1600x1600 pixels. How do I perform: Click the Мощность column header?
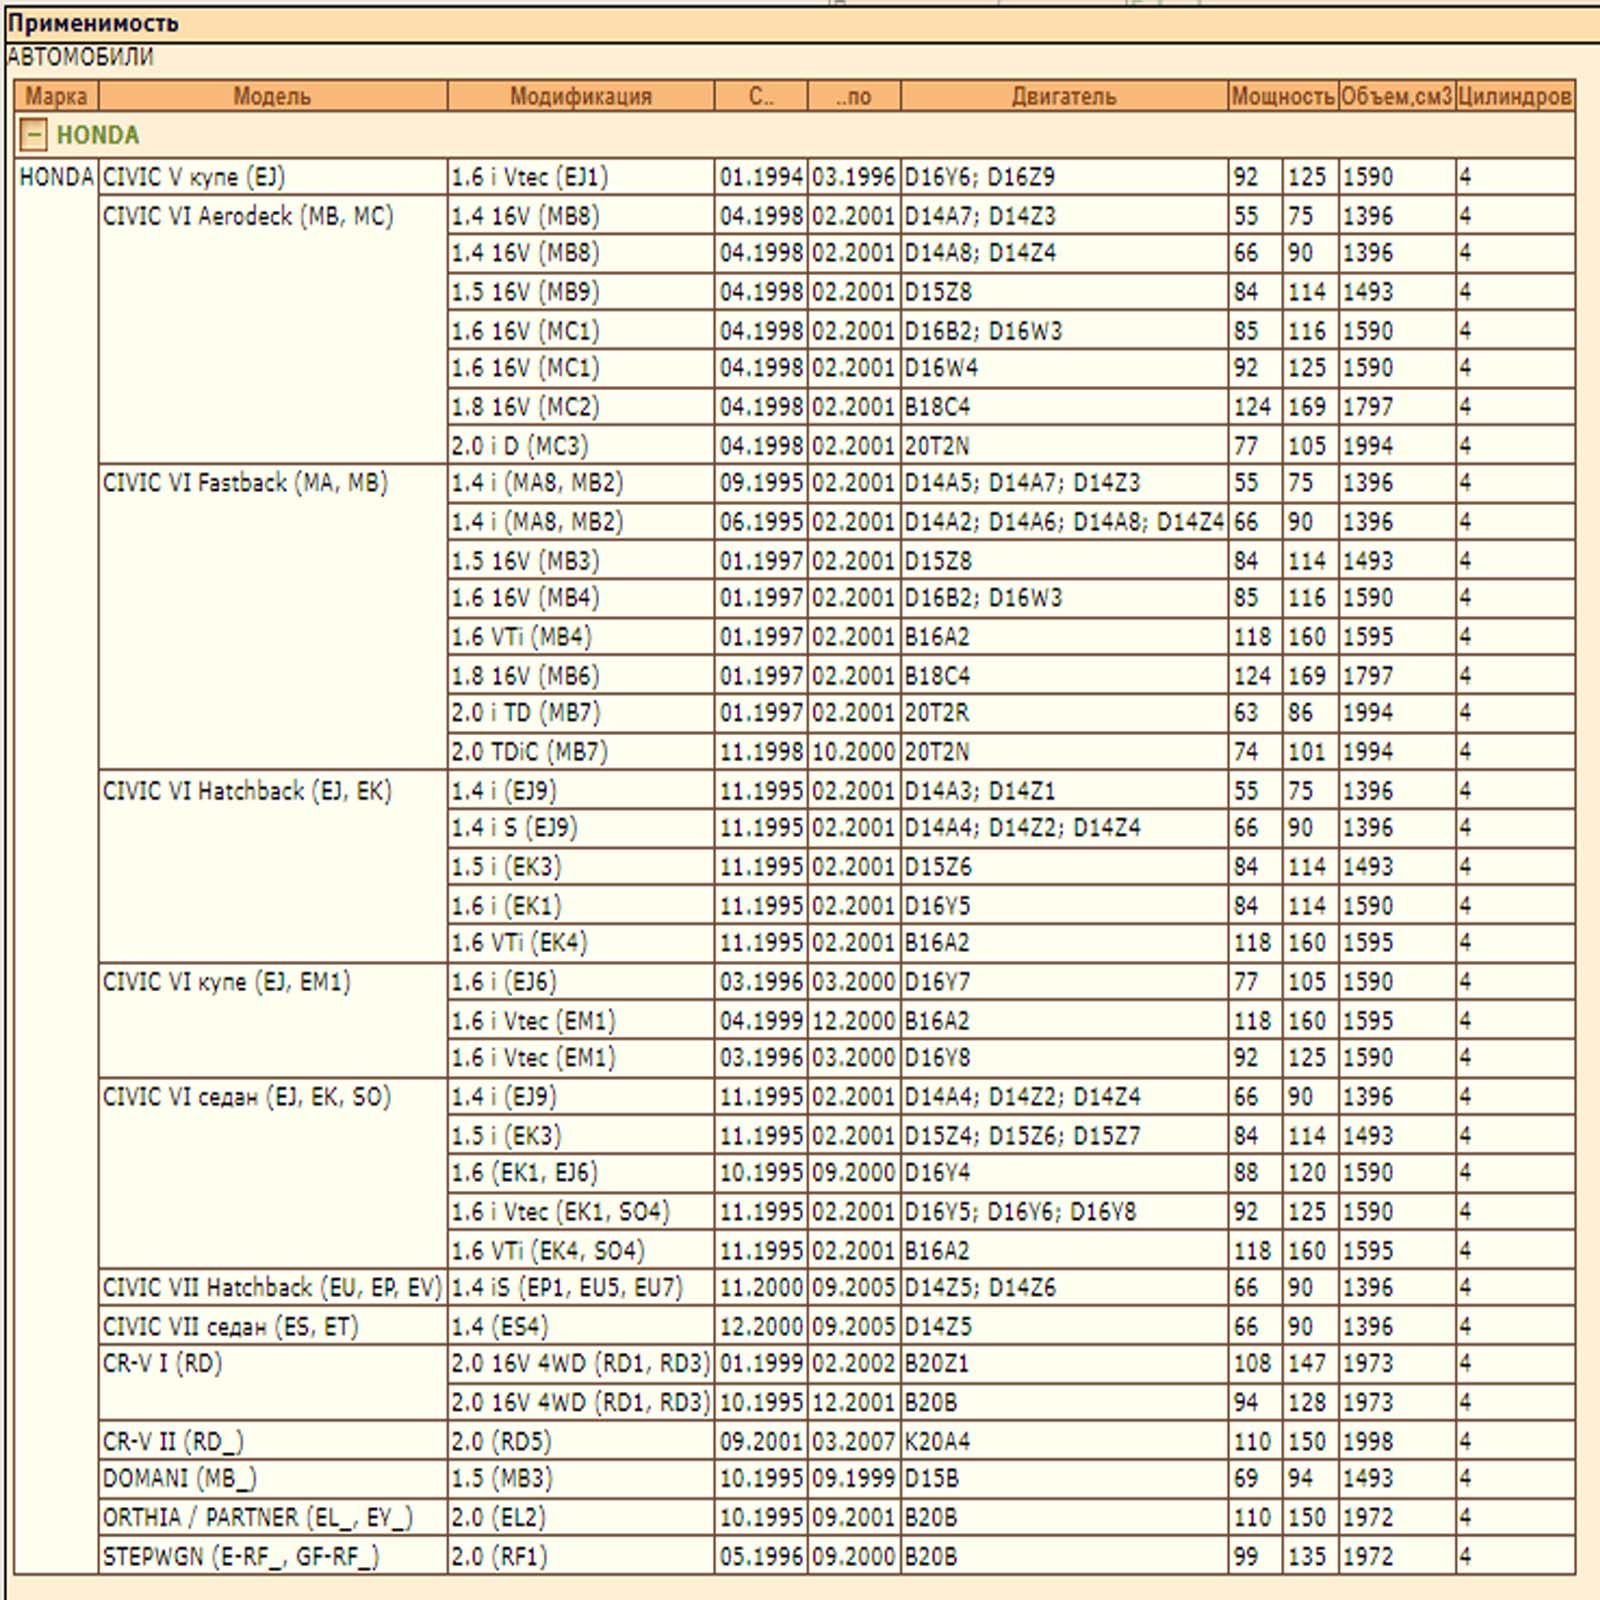1282,96
